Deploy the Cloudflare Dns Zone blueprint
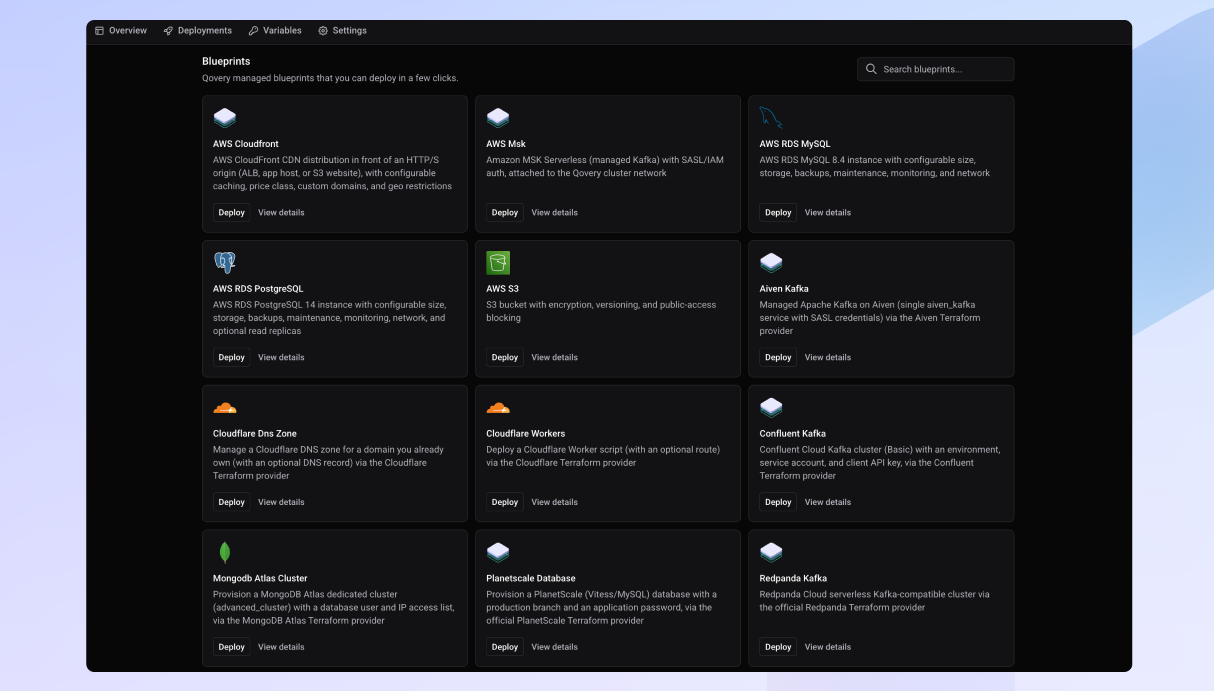Image resolution: width=1214 pixels, height=691 pixels. [232, 502]
